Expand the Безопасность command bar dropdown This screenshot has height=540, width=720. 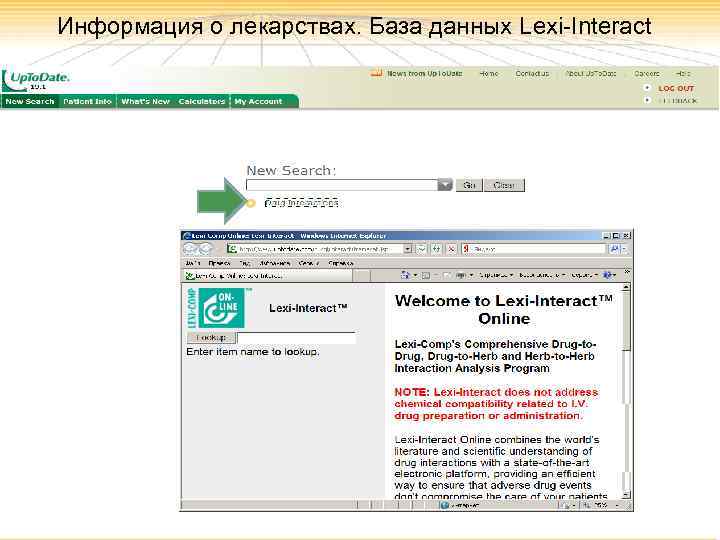click(542, 275)
